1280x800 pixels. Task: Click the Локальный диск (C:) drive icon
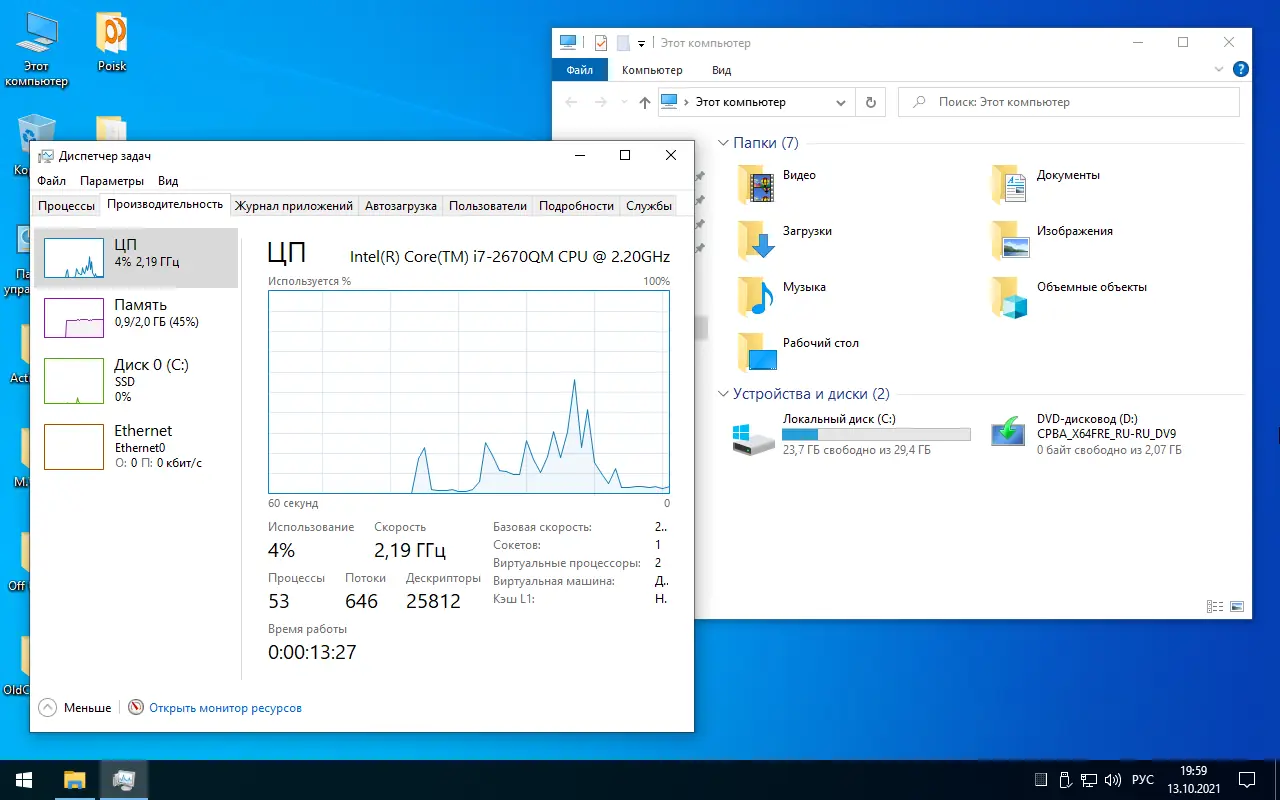[753, 437]
